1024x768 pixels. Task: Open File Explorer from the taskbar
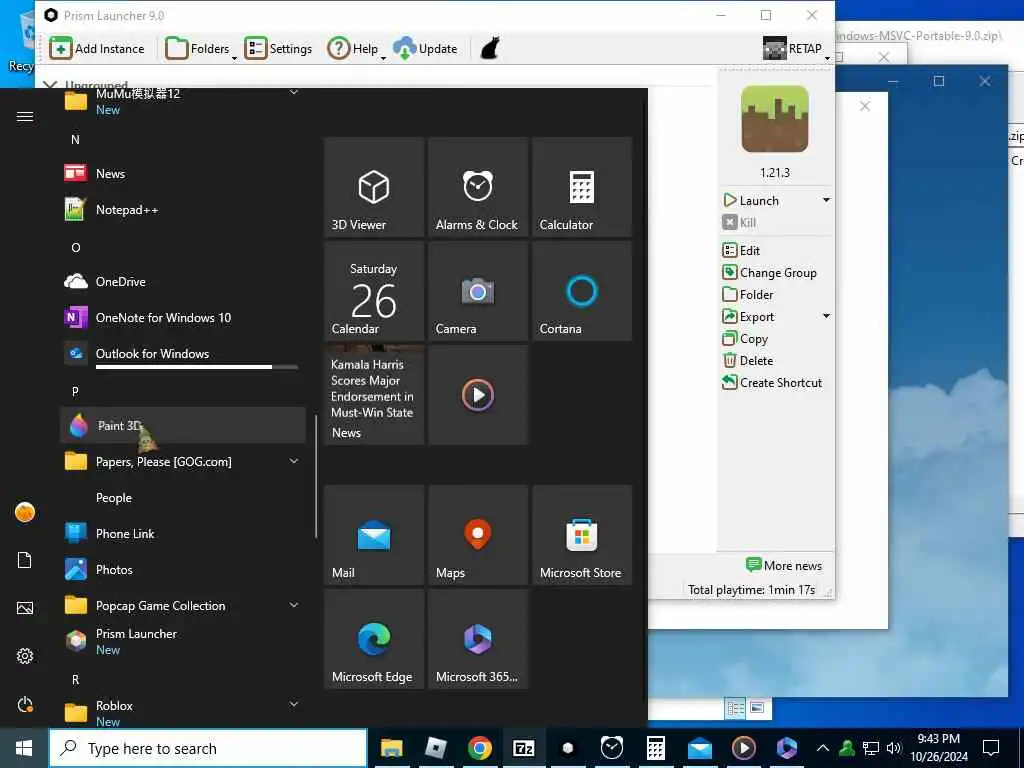392,748
